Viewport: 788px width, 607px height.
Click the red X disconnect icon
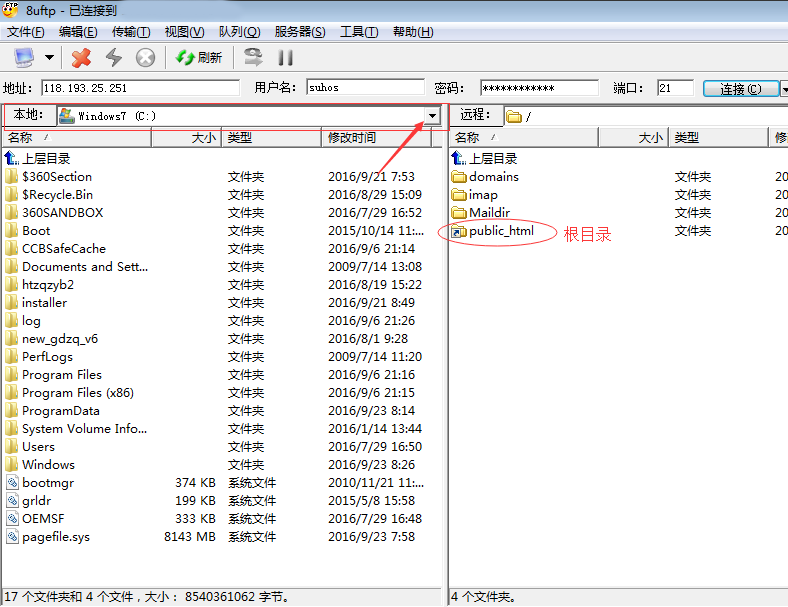tap(82, 58)
